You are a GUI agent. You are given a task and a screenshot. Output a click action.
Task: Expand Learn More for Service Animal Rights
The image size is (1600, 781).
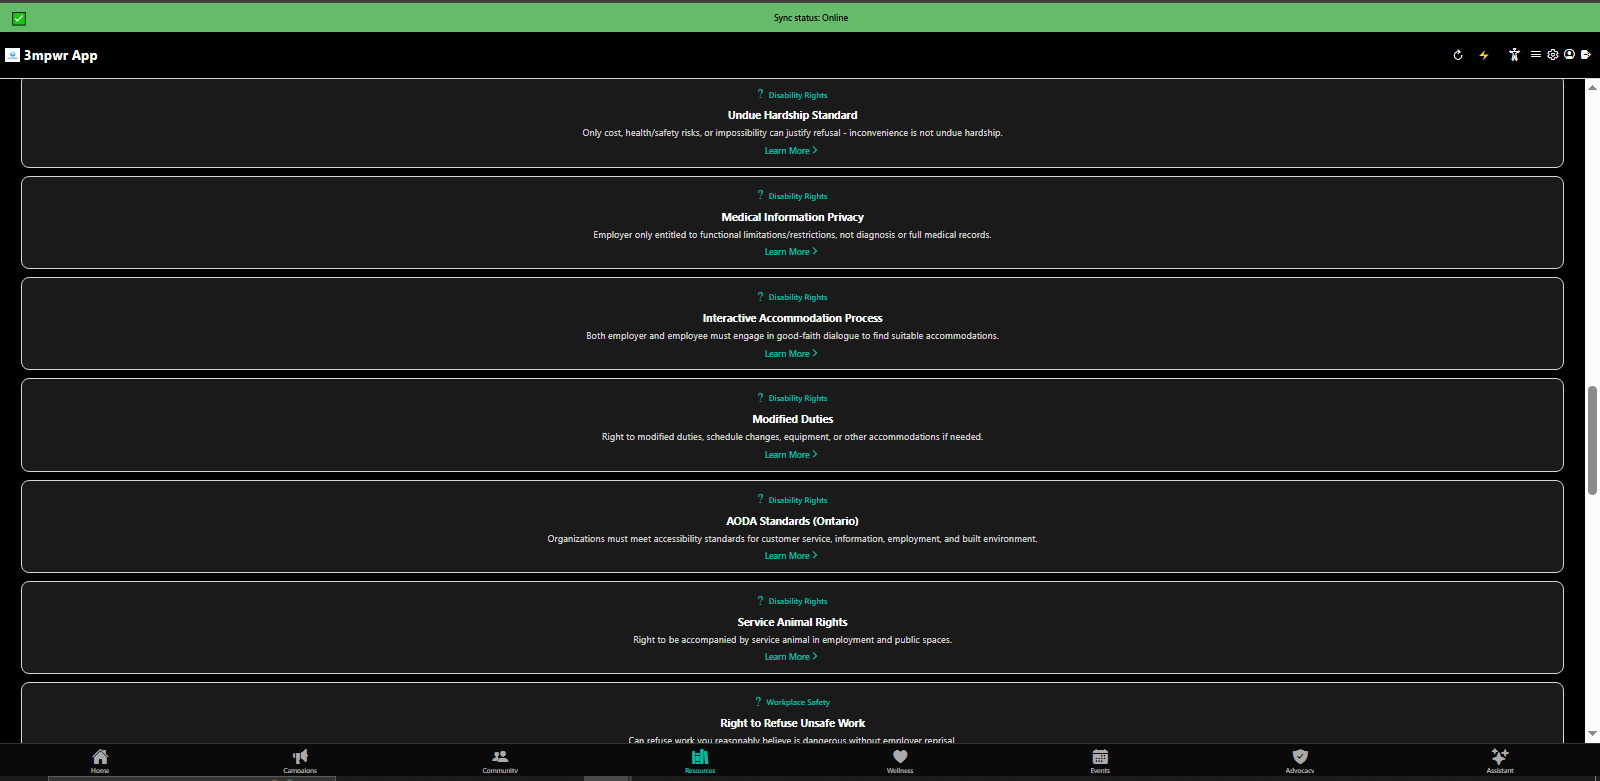coord(790,657)
